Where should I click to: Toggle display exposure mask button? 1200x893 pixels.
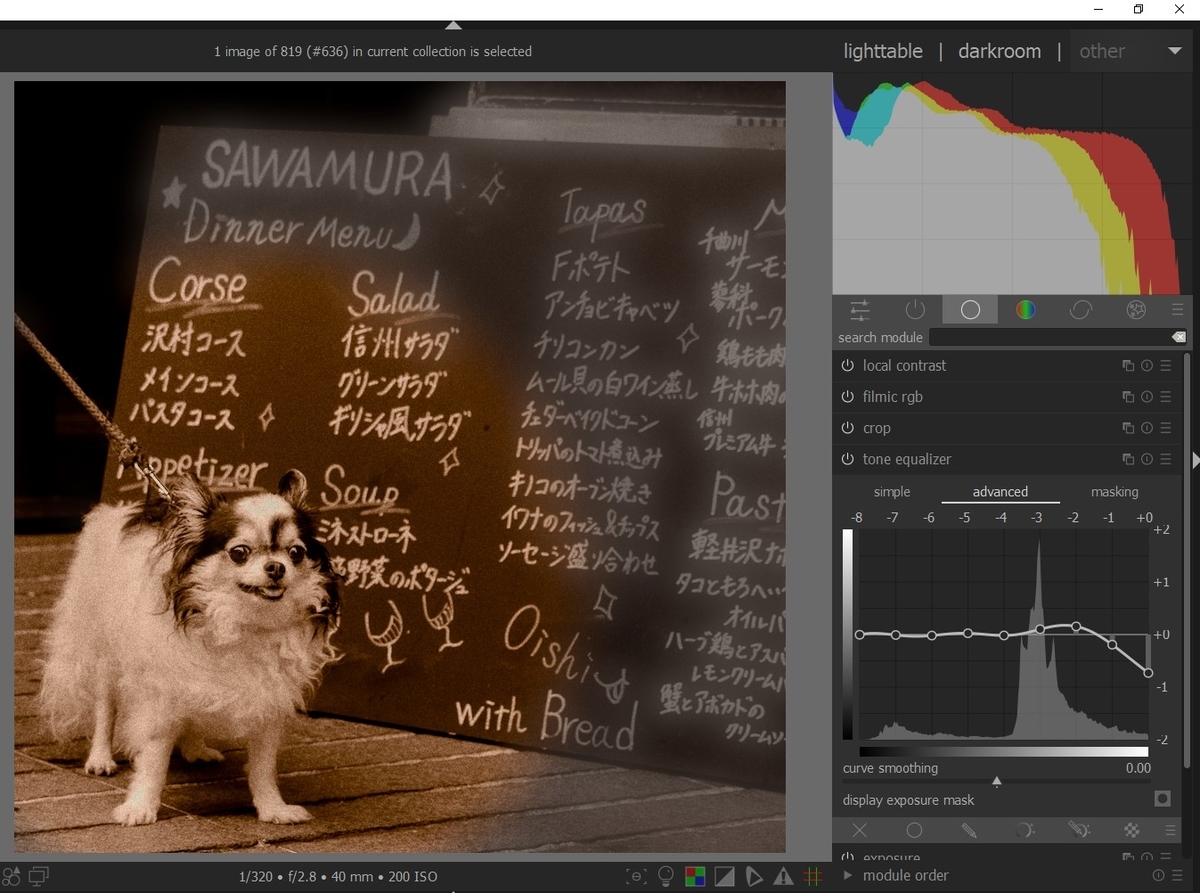pyautogui.click(x=1162, y=799)
